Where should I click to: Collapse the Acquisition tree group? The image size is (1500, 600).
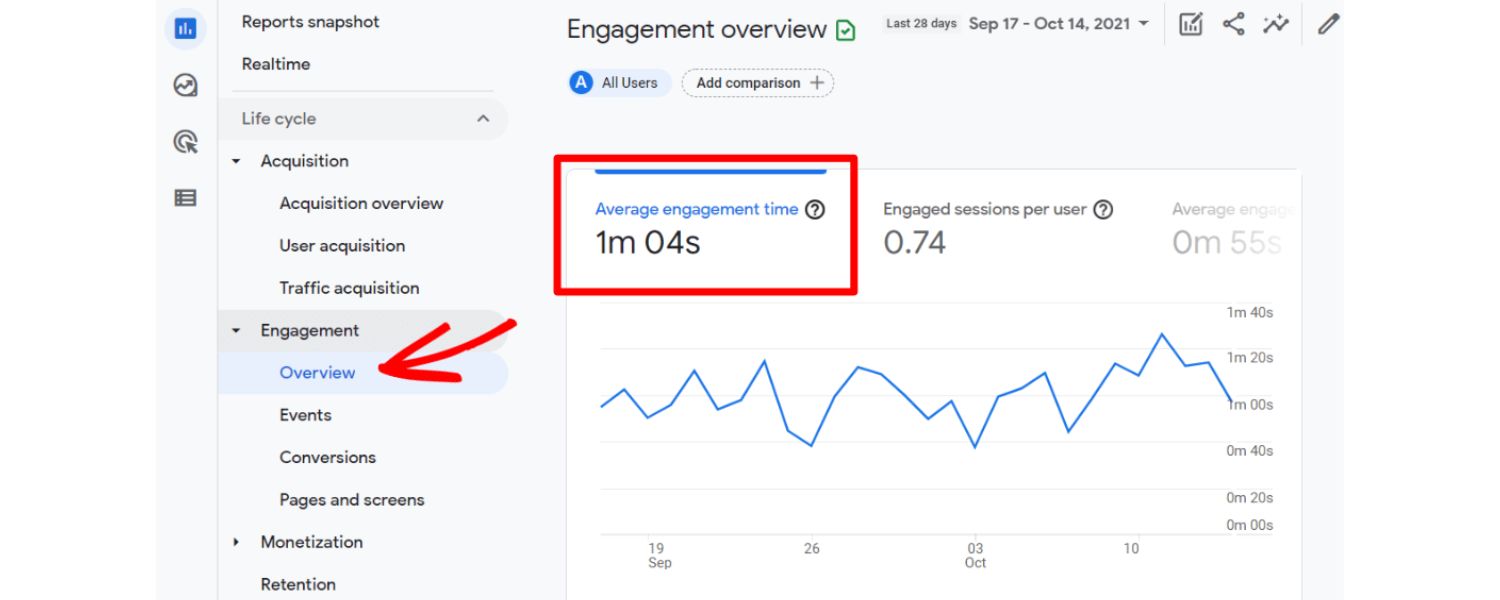[x=236, y=161]
